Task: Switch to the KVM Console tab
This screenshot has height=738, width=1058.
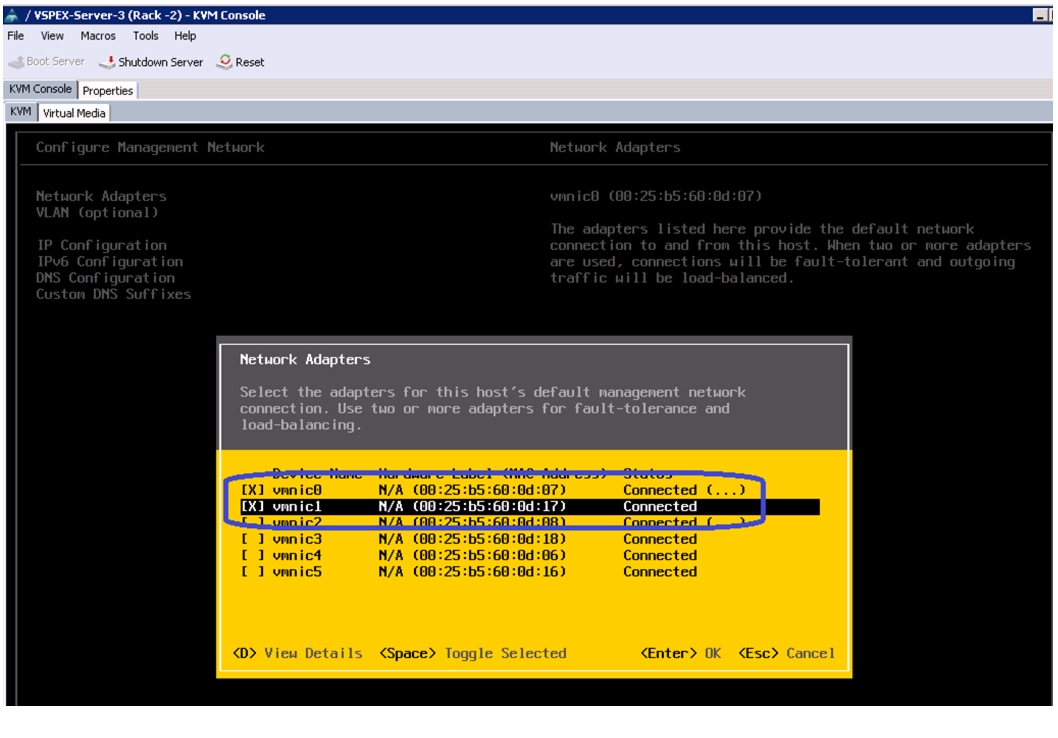Action: pos(40,89)
